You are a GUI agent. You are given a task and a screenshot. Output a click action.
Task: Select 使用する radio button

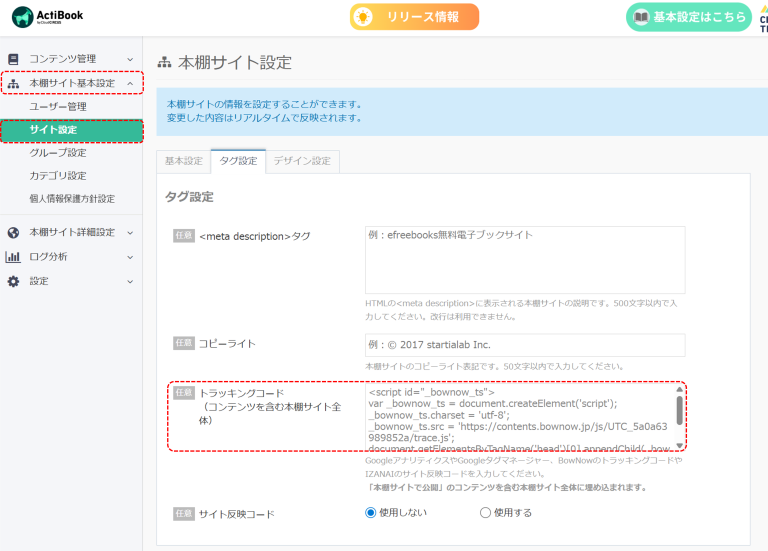(485, 513)
